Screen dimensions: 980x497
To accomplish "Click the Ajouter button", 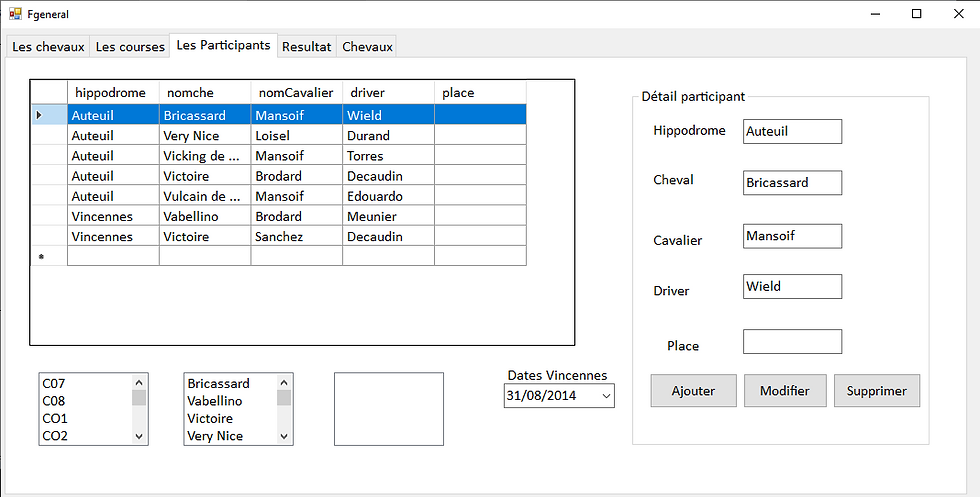I will [693, 391].
